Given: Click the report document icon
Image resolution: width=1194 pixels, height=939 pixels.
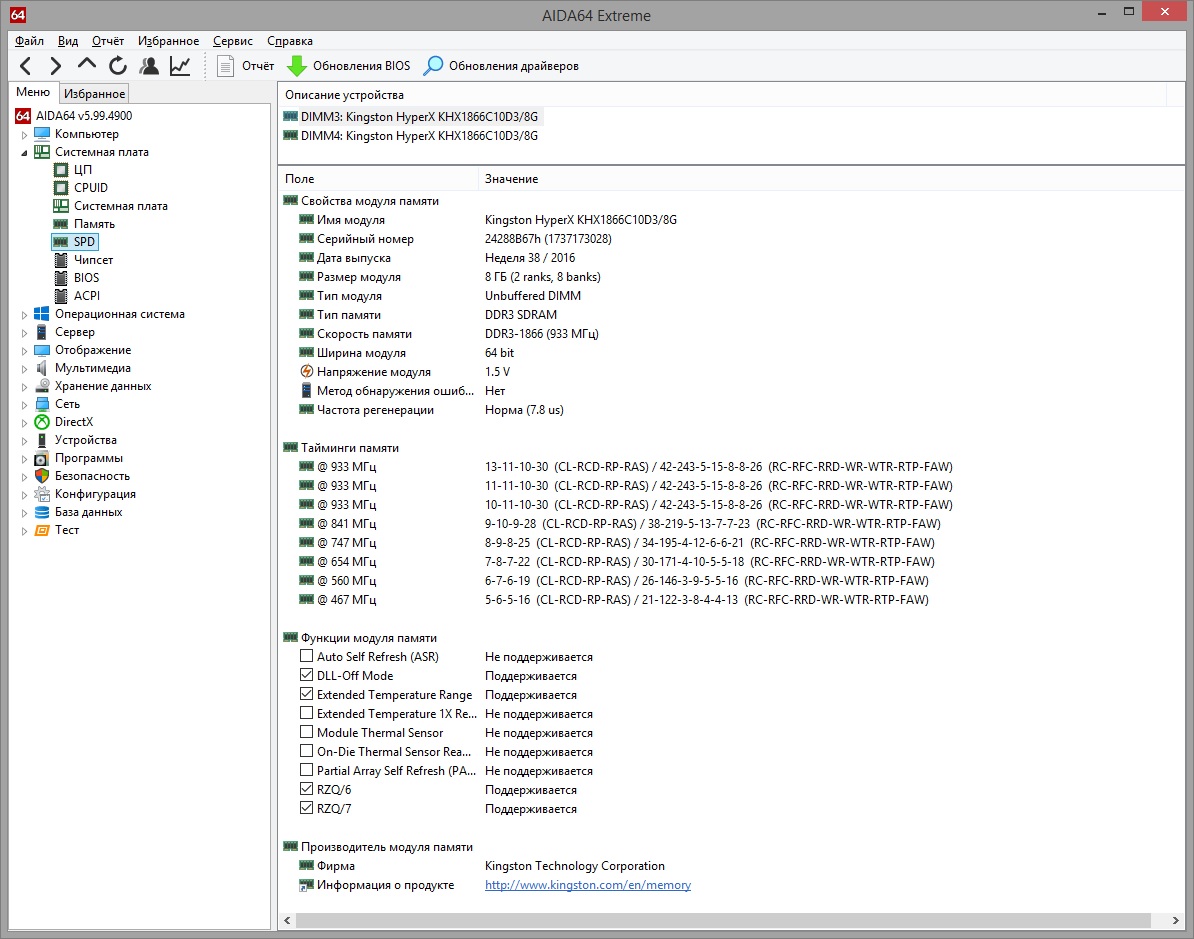Looking at the screenshot, I should tap(225, 66).
